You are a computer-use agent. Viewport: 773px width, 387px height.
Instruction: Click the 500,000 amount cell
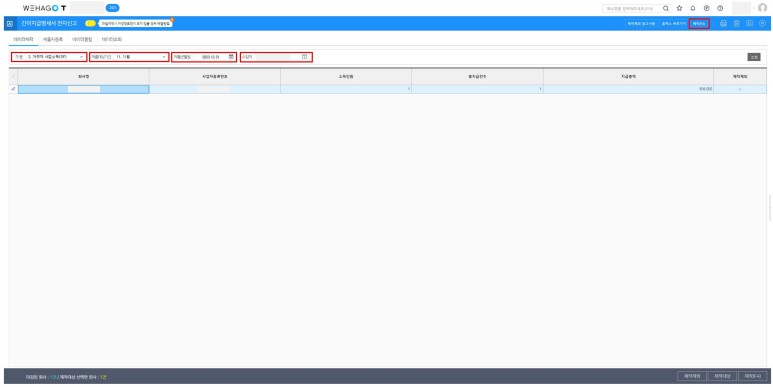[629, 89]
